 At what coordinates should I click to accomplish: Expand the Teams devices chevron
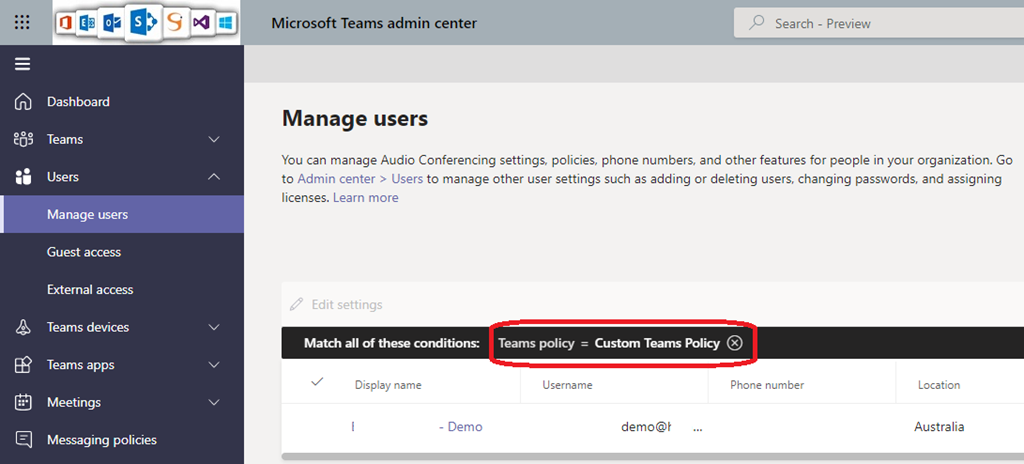coord(214,327)
